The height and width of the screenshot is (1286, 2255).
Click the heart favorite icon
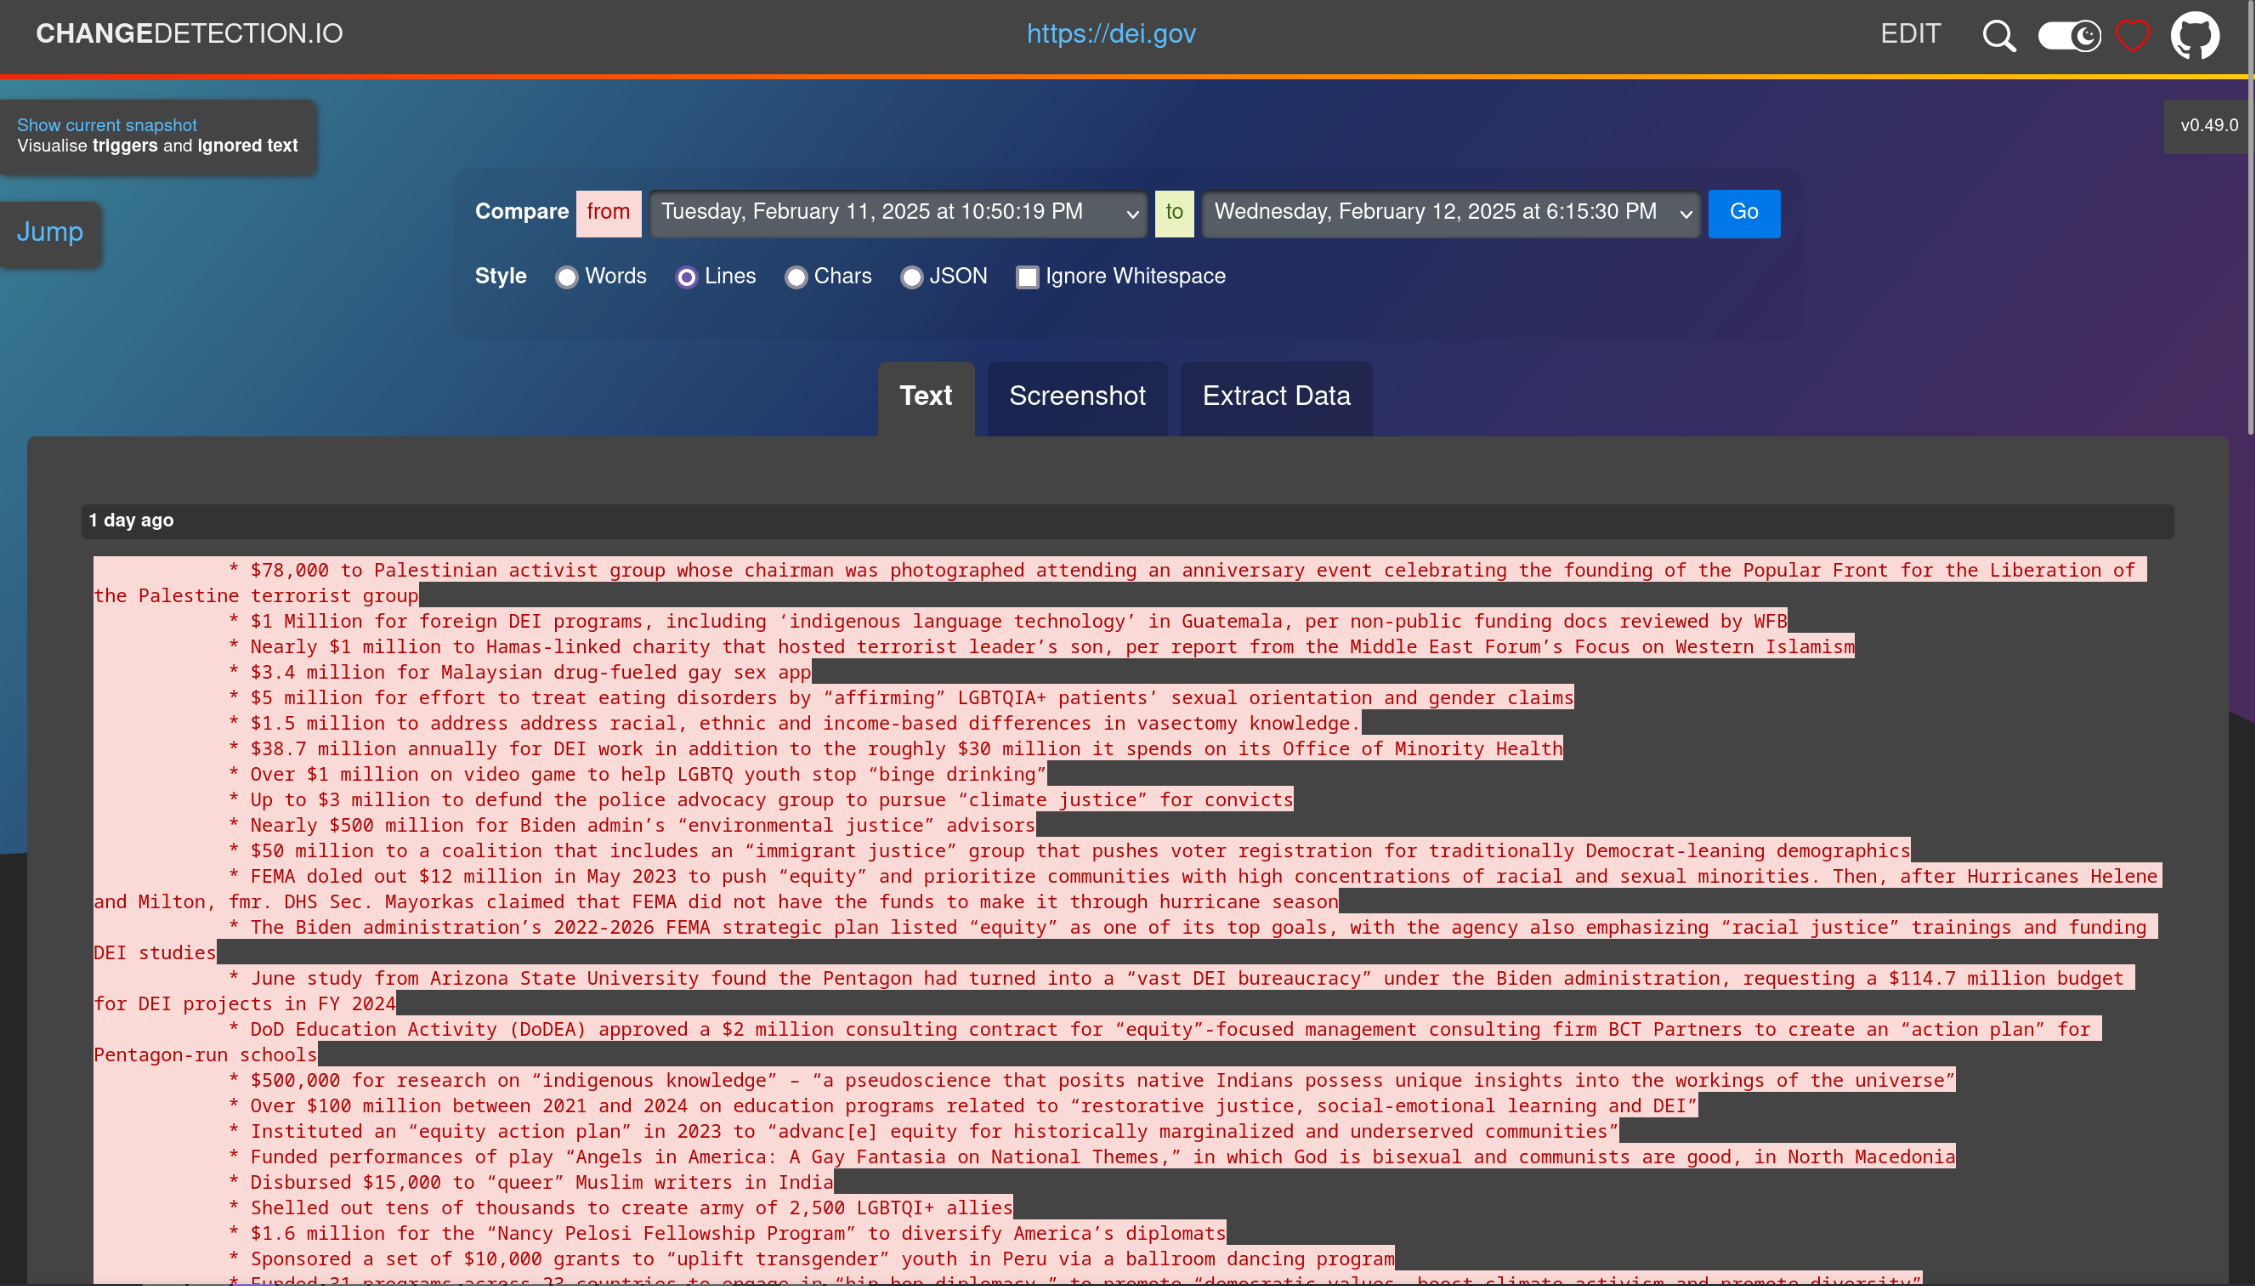(2133, 35)
